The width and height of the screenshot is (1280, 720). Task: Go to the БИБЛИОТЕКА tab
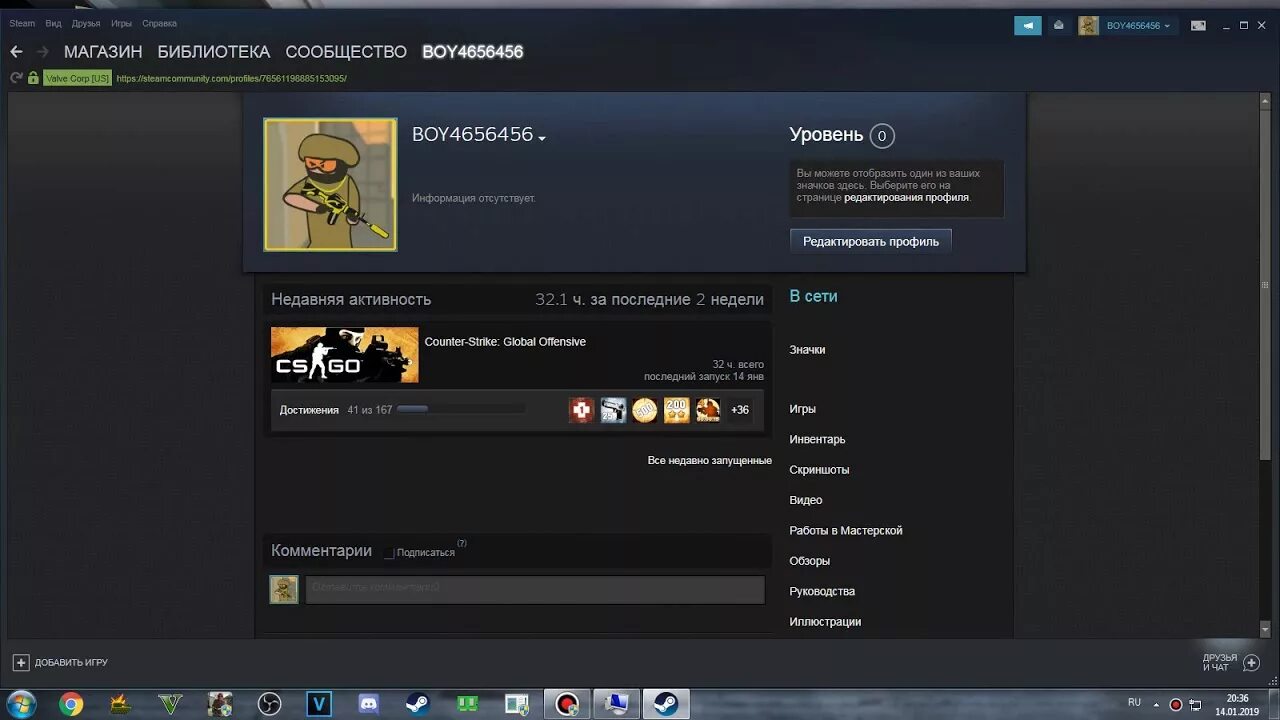pos(214,52)
